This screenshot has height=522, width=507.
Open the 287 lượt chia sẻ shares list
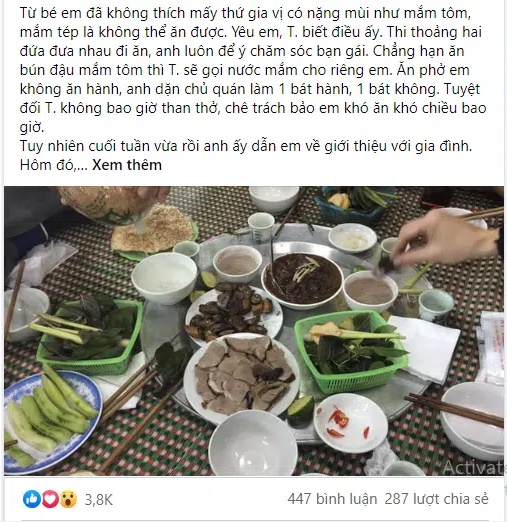436,499
